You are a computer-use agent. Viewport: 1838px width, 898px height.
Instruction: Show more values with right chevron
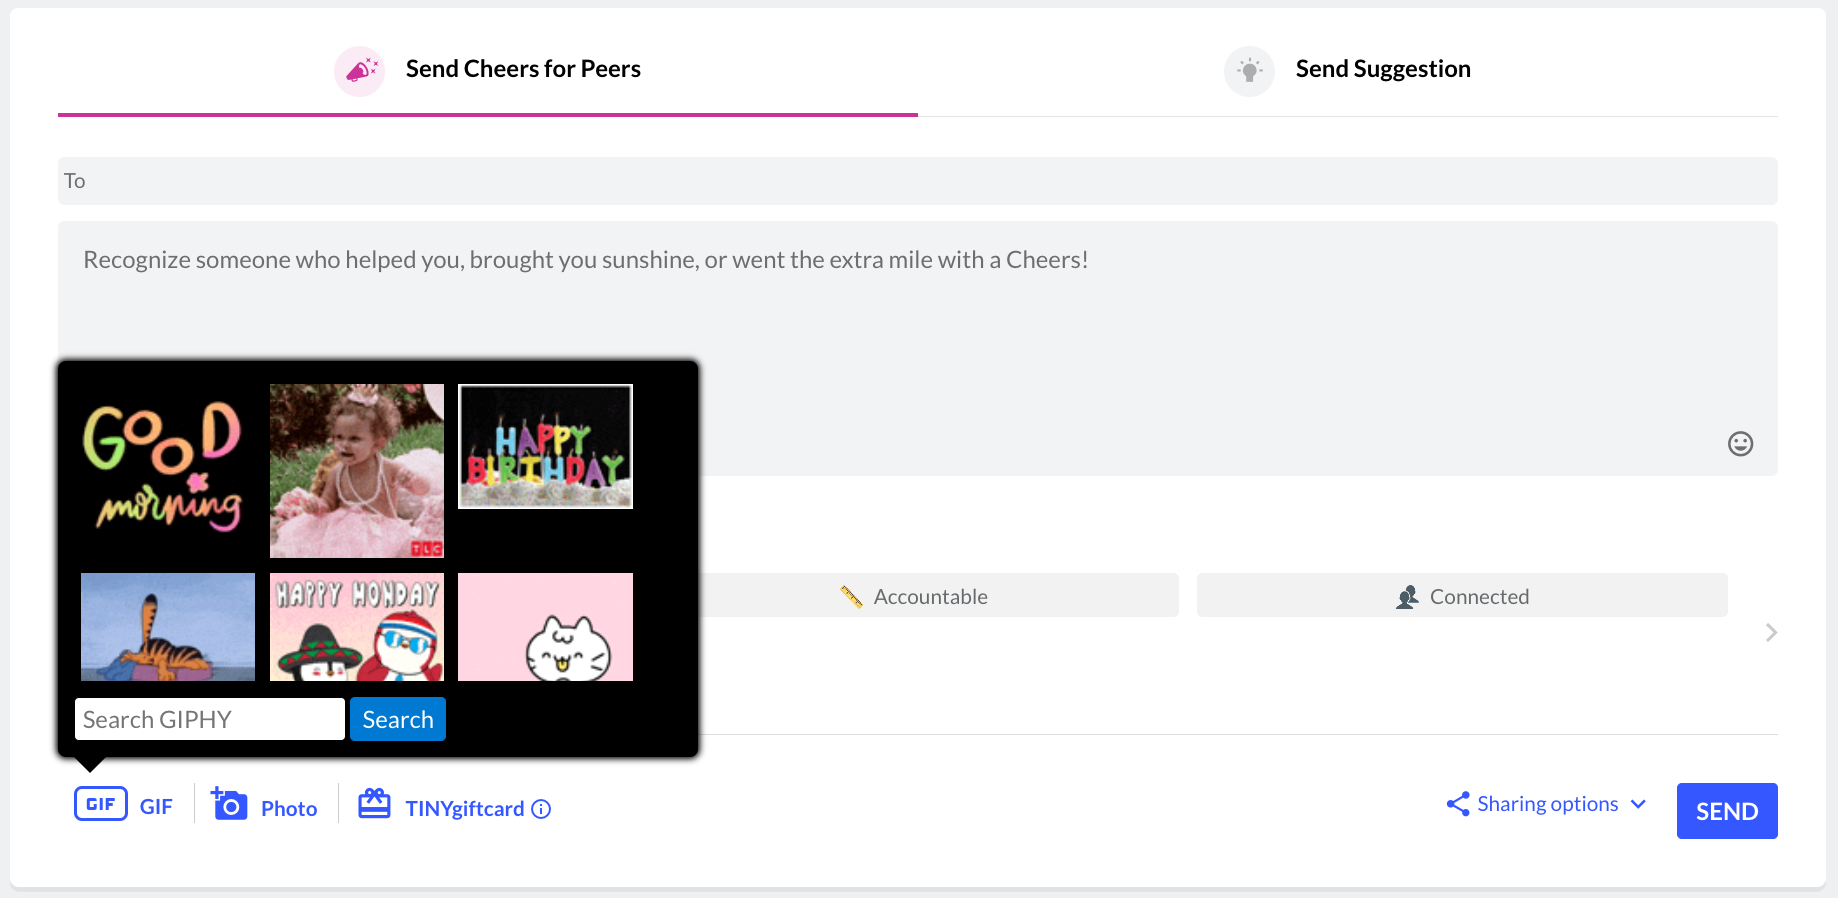(1771, 633)
